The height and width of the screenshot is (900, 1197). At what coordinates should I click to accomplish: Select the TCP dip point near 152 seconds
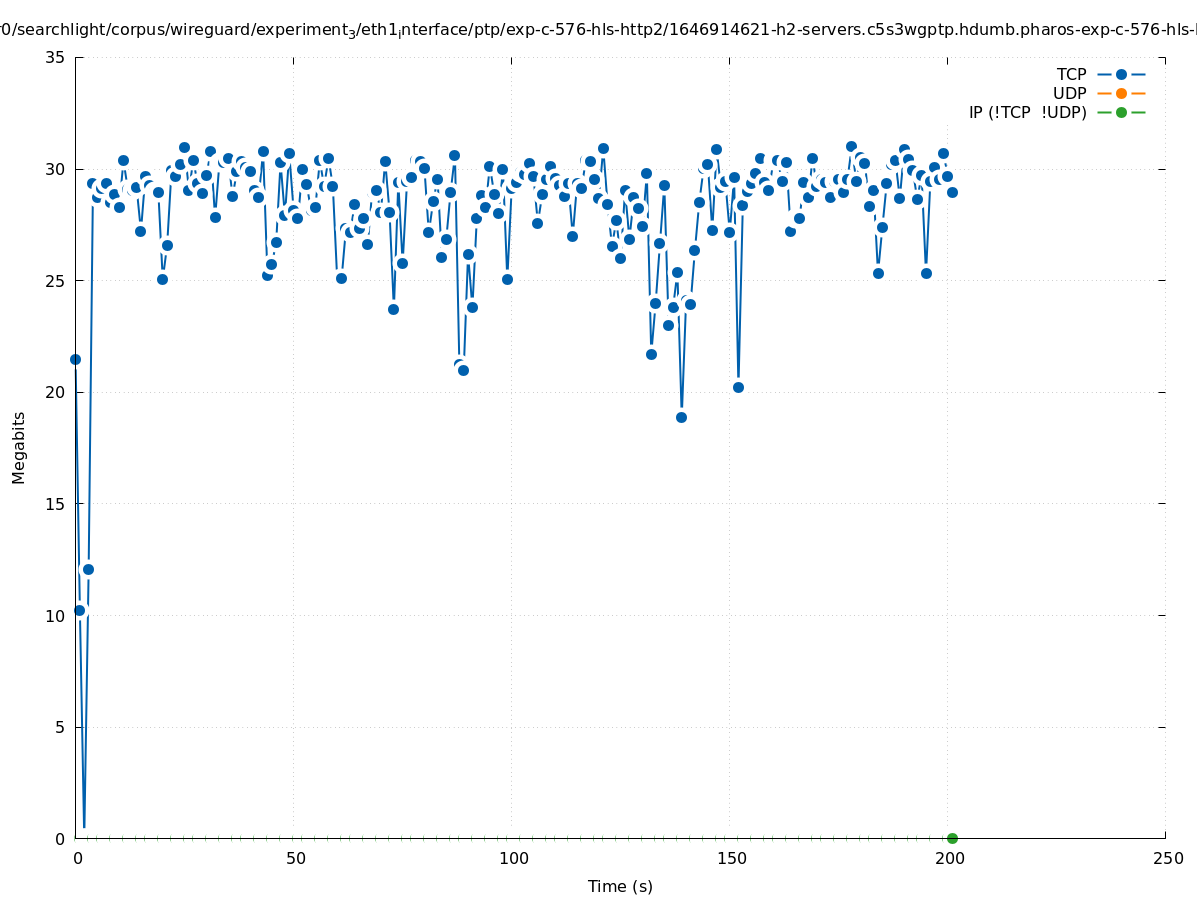(738, 387)
